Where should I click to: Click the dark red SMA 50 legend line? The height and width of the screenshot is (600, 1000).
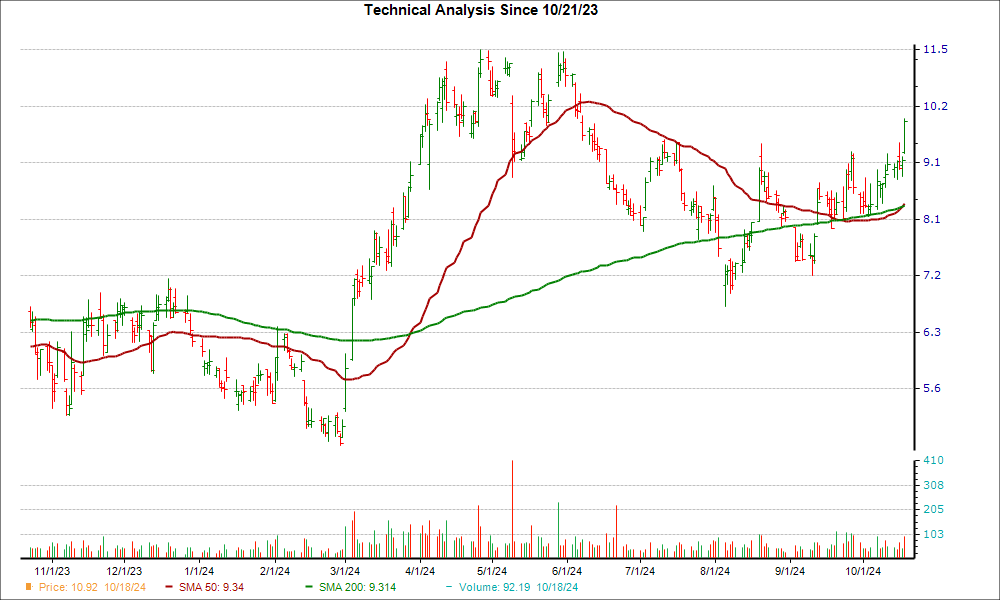point(169,587)
